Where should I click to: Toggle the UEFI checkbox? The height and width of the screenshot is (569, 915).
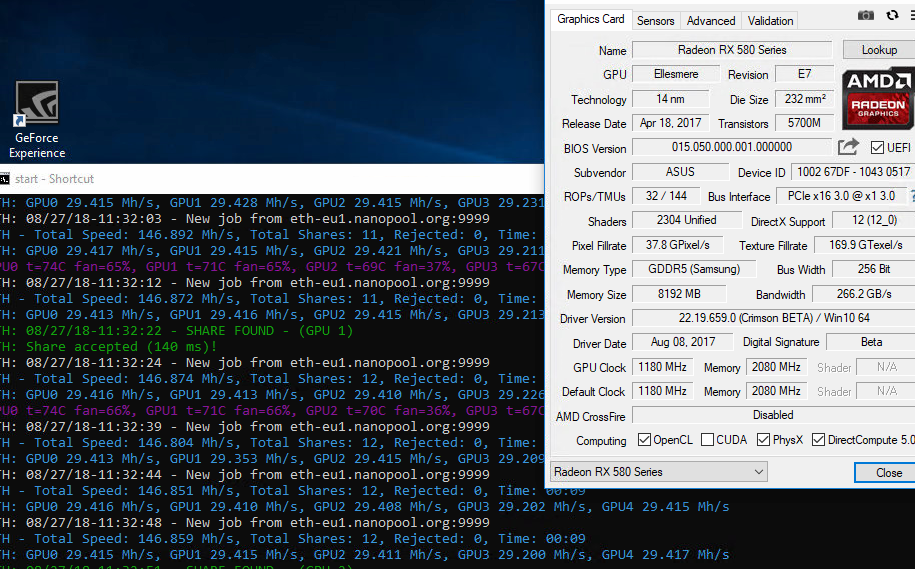click(877, 148)
